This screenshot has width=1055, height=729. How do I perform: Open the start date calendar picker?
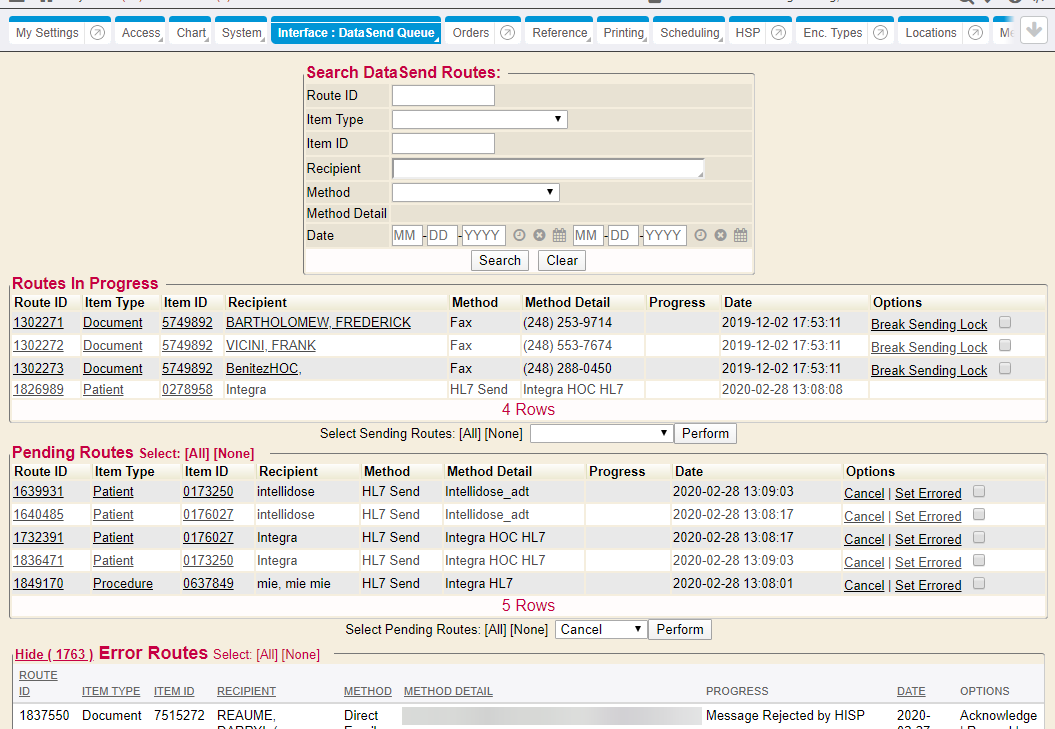coord(560,236)
